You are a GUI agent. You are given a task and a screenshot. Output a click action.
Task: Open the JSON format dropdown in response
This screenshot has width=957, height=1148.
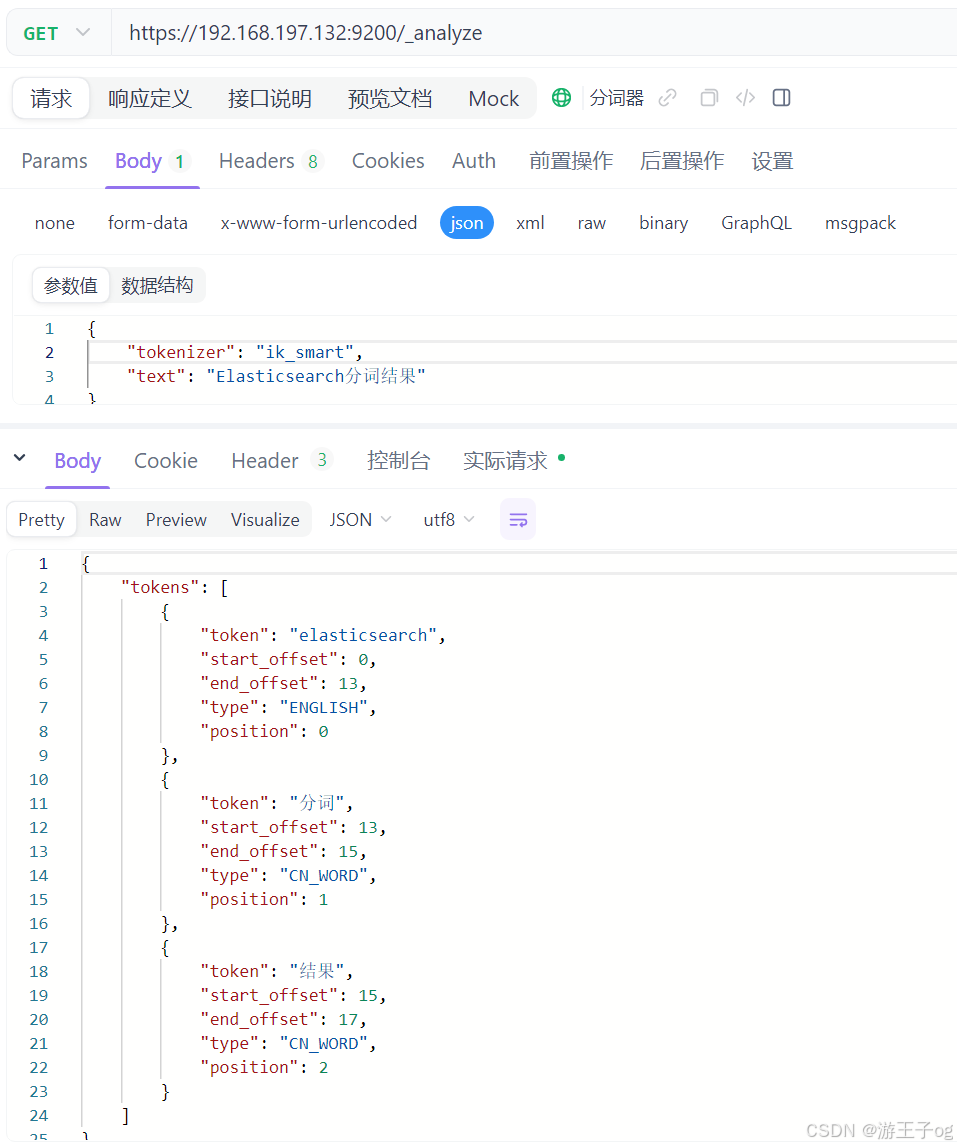pyautogui.click(x=358, y=519)
